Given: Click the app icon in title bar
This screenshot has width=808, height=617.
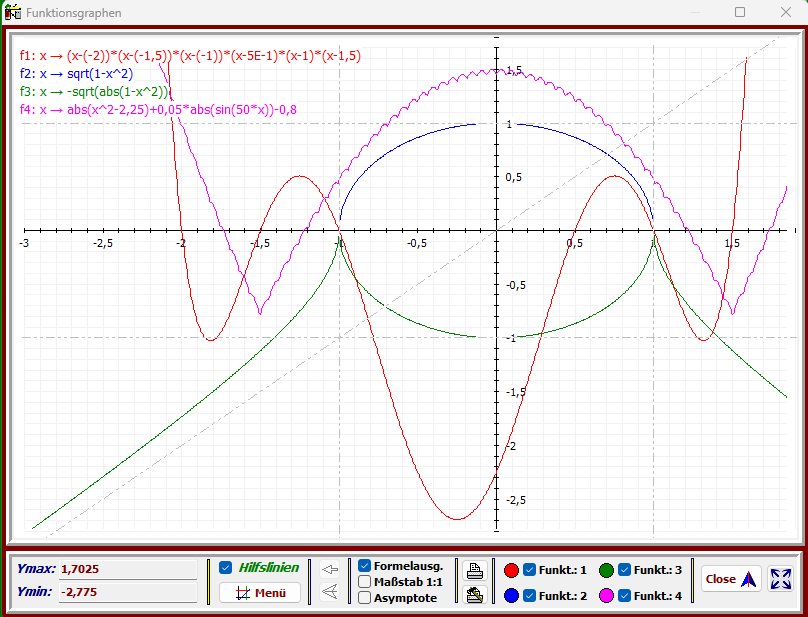Looking at the screenshot, I should coord(13,13).
